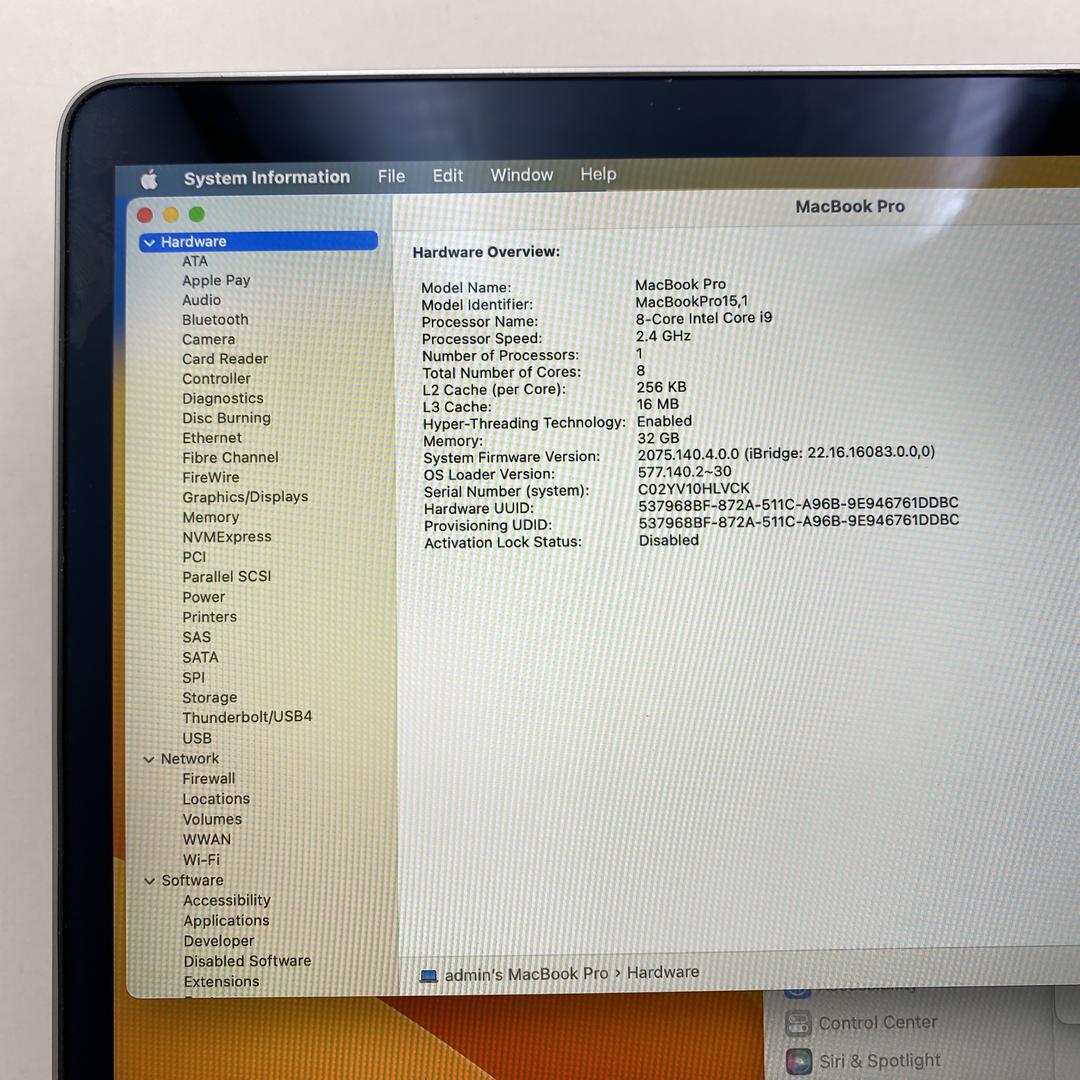Screen dimensions: 1080x1080
Task: Select Memory in the sidebar
Action: [x=211, y=517]
